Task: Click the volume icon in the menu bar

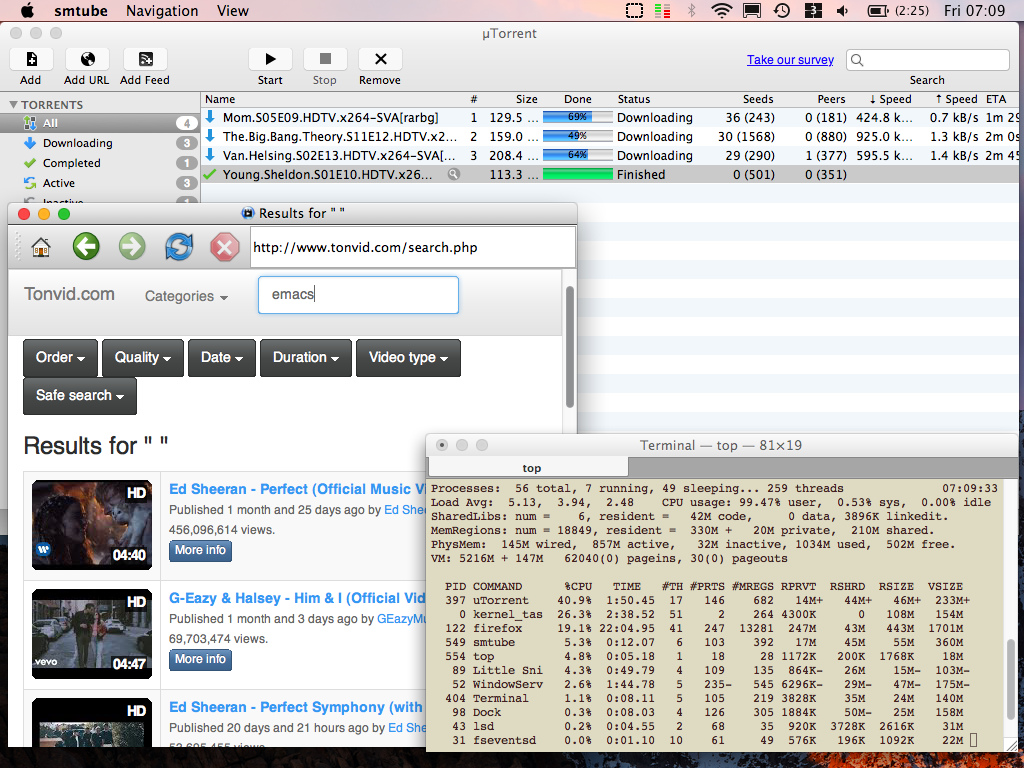Action: click(843, 10)
